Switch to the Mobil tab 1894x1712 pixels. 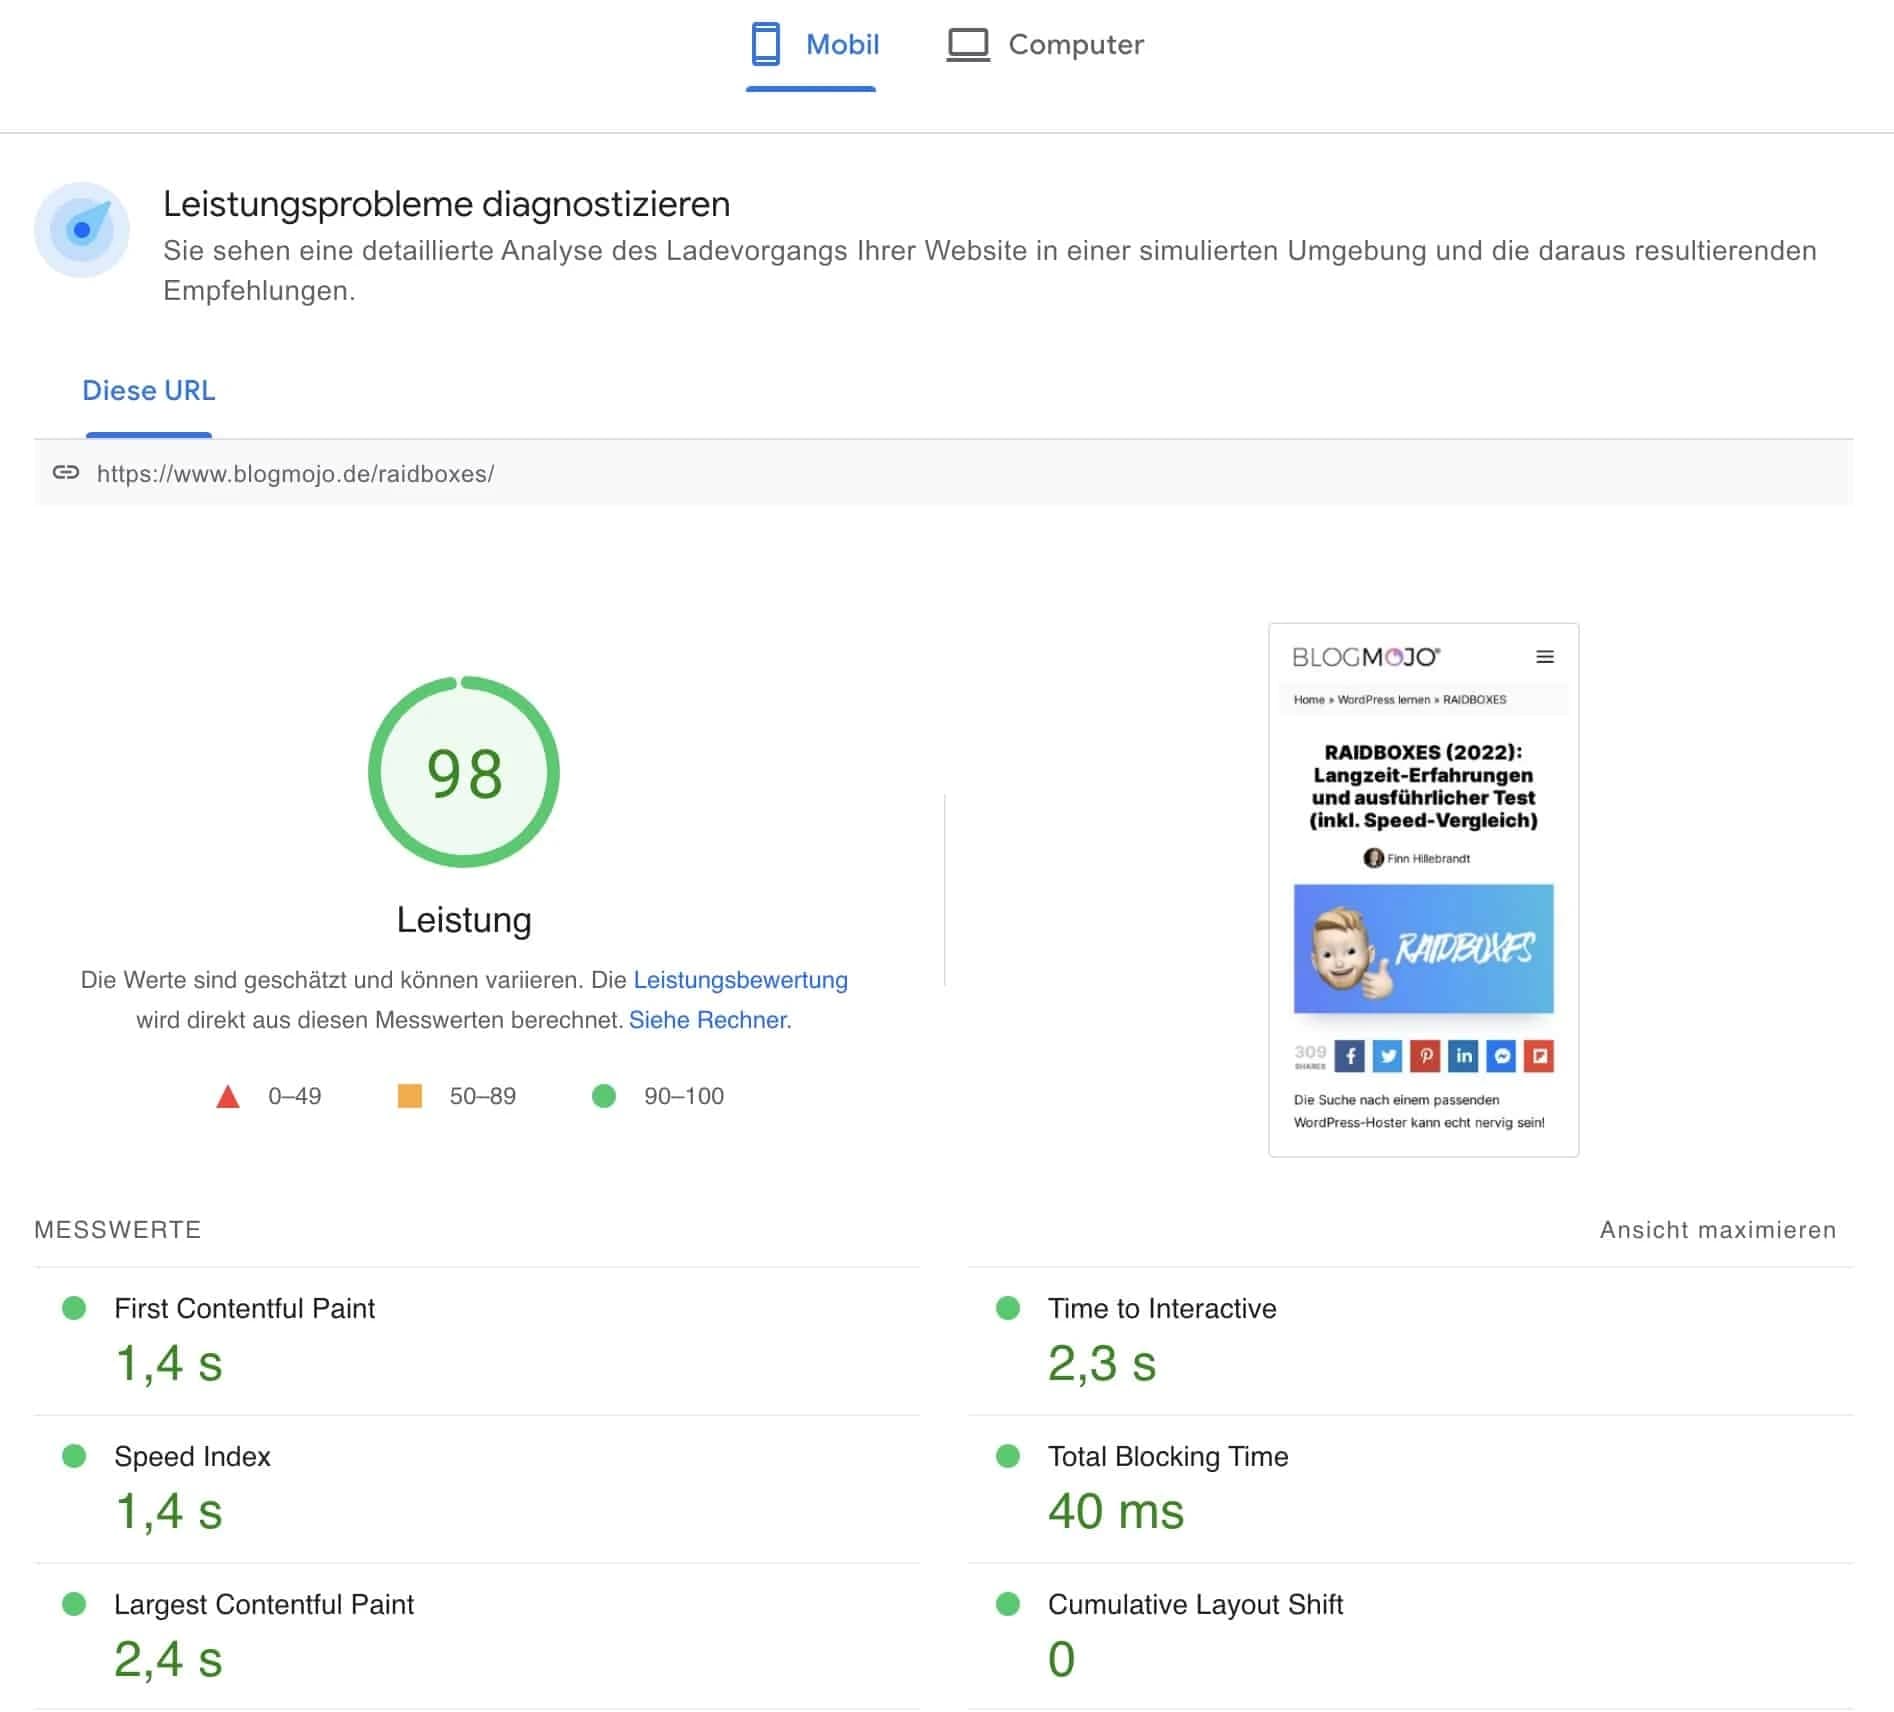click(814, 45)
